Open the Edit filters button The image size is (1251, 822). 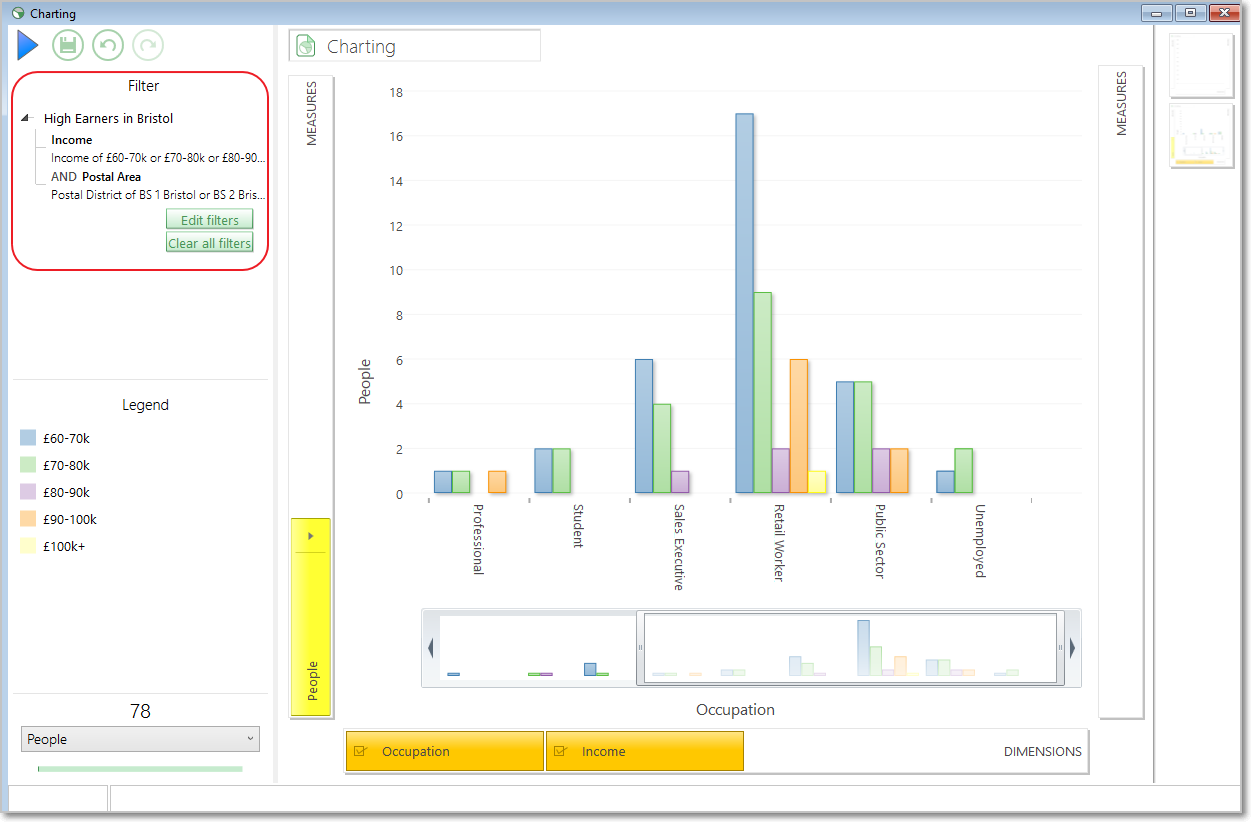[209, 220]
